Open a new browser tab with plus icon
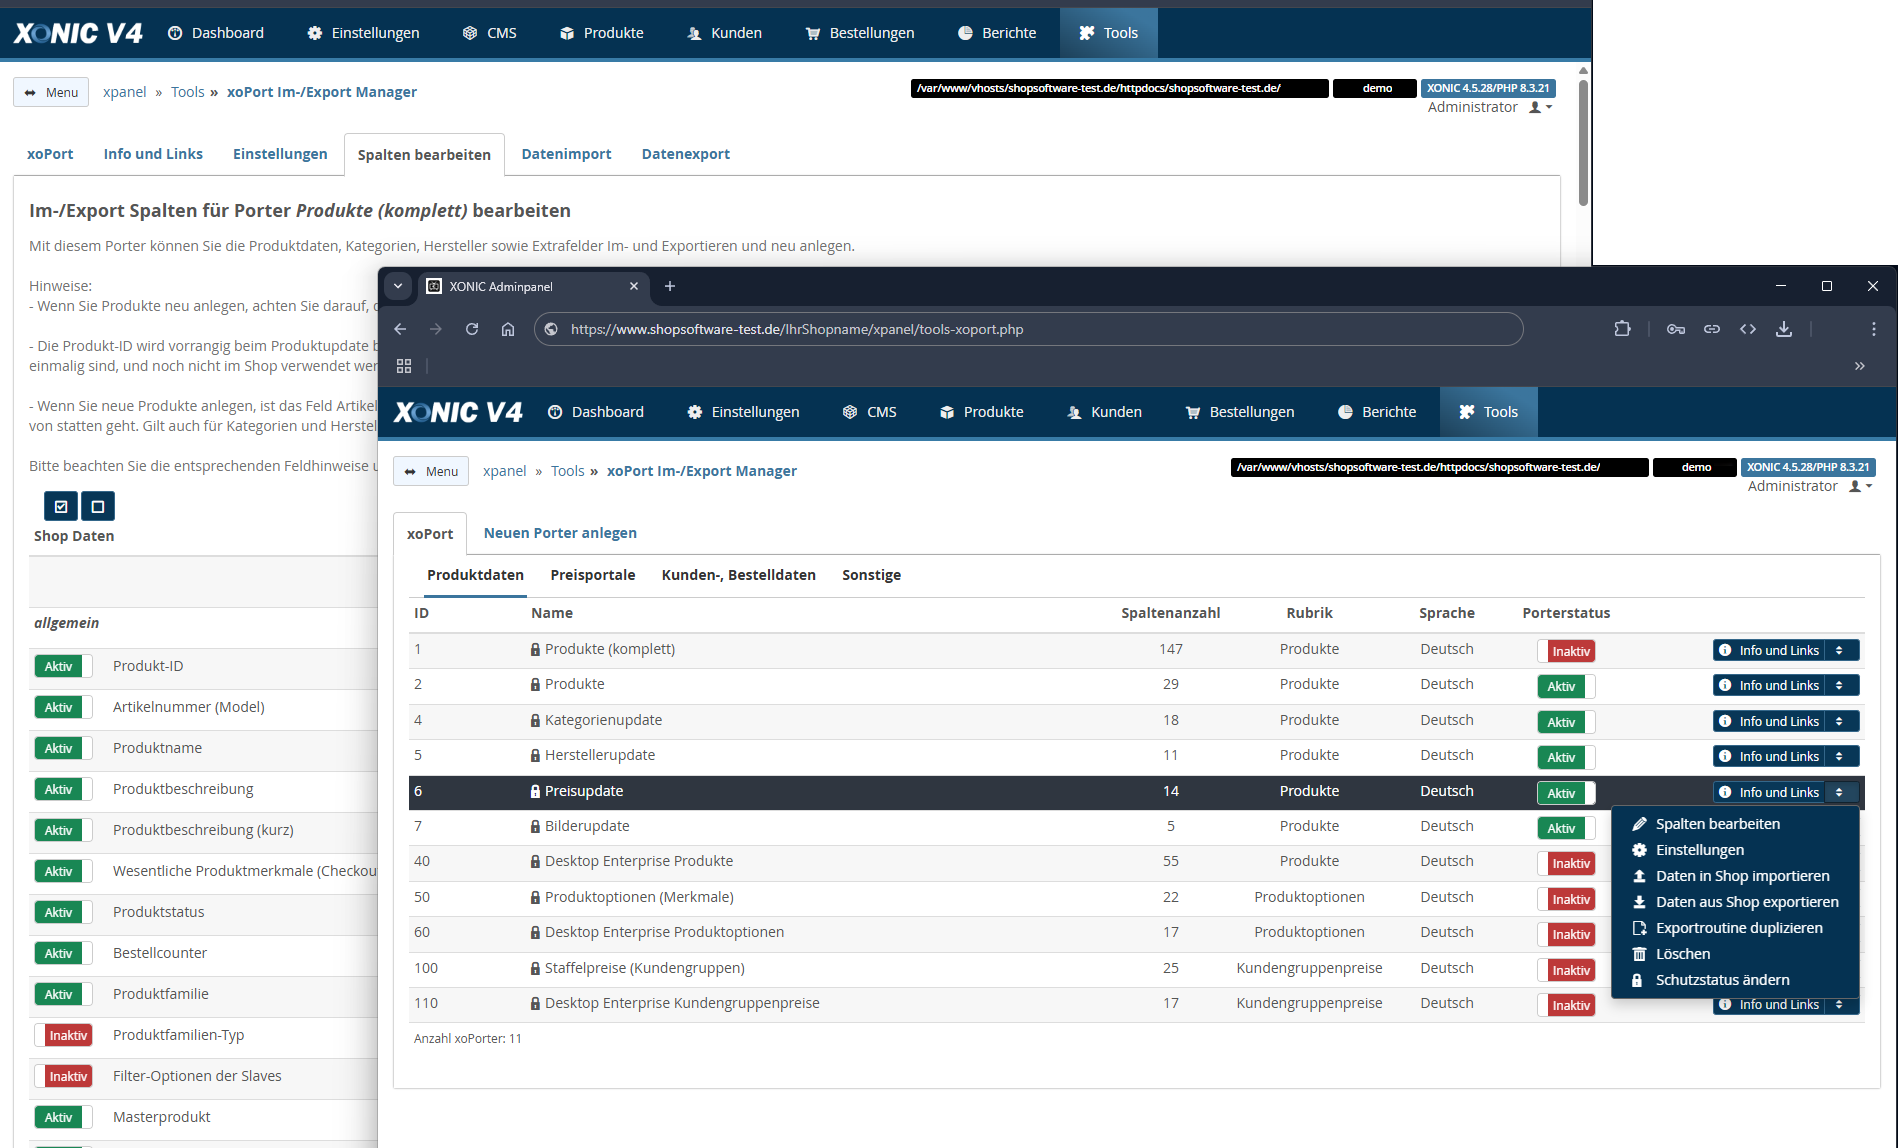This screenshot has width=1898, height=1148. (x=670, y=286)
